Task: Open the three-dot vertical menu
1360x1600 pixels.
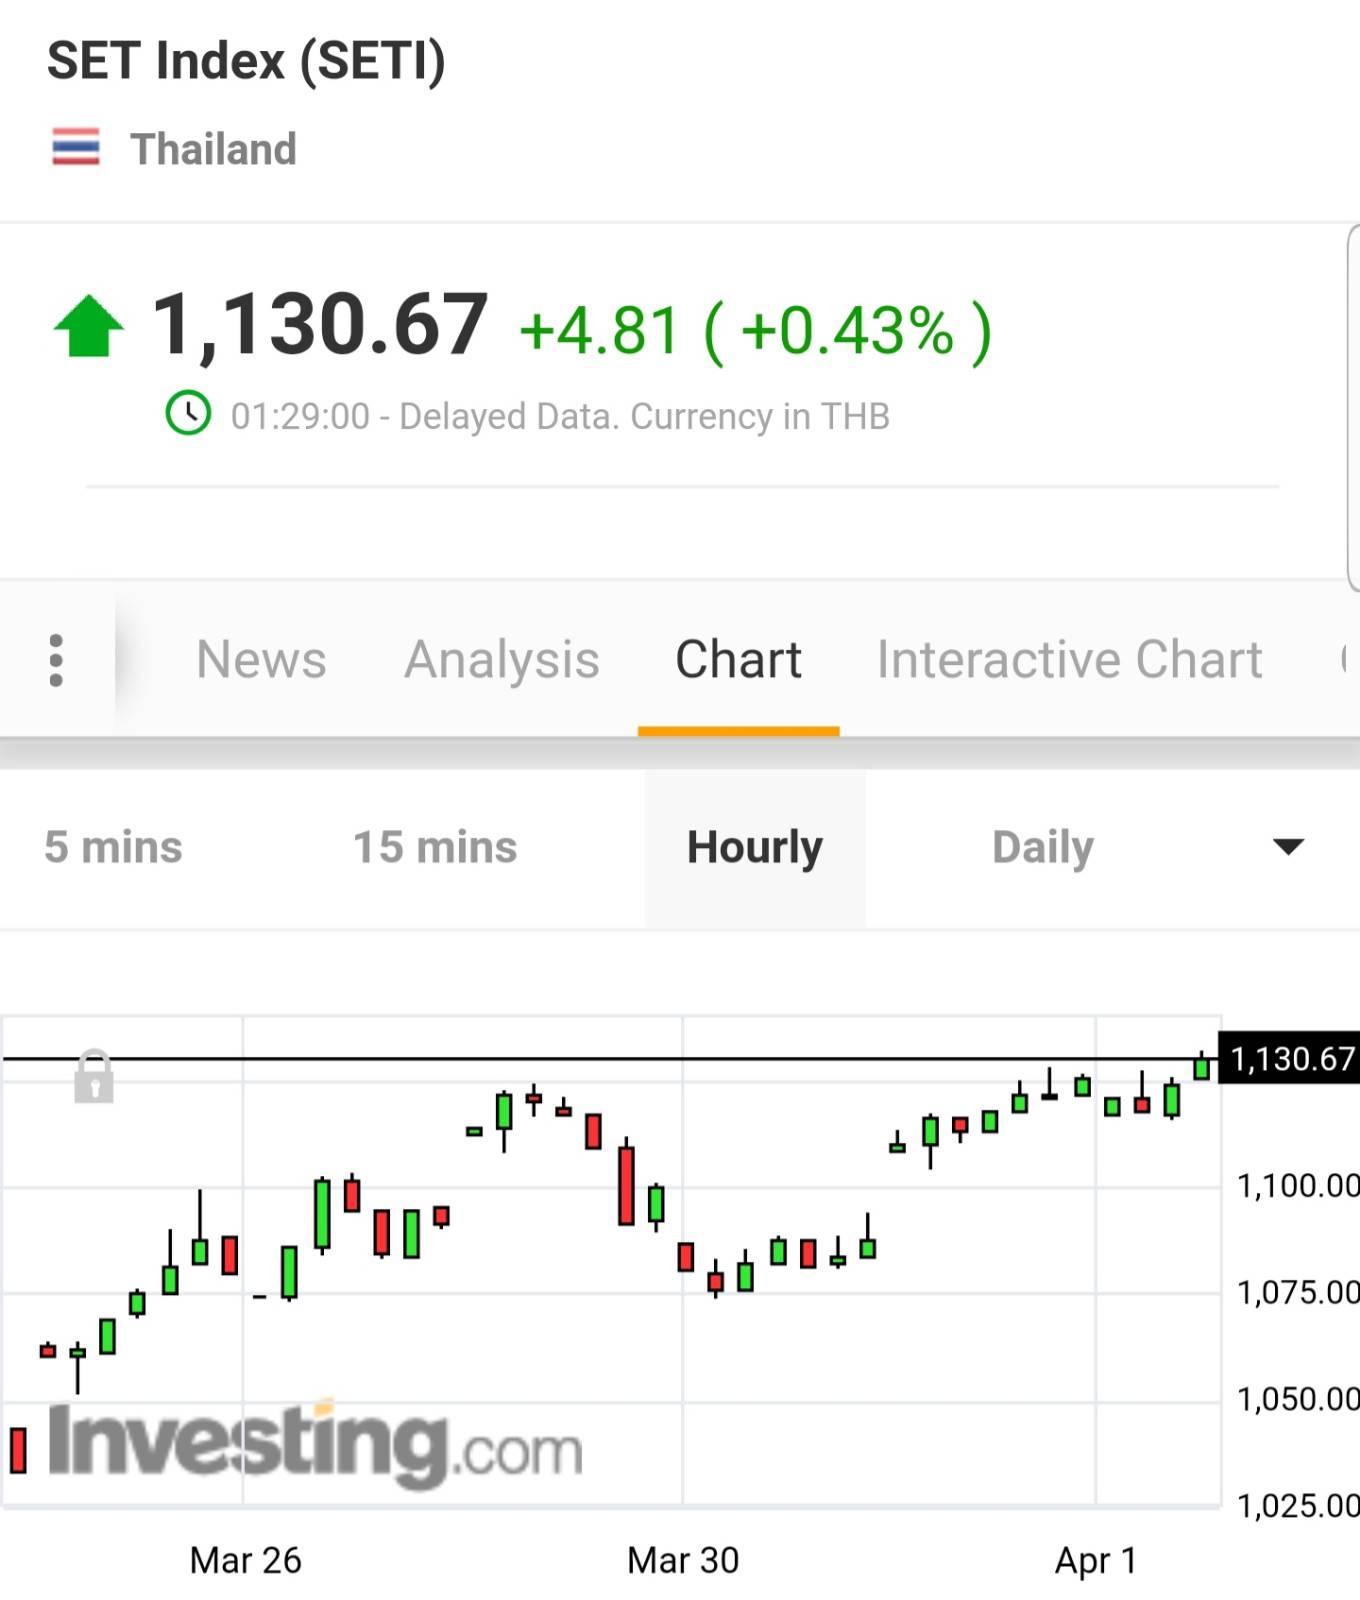Action: (56, 660)
